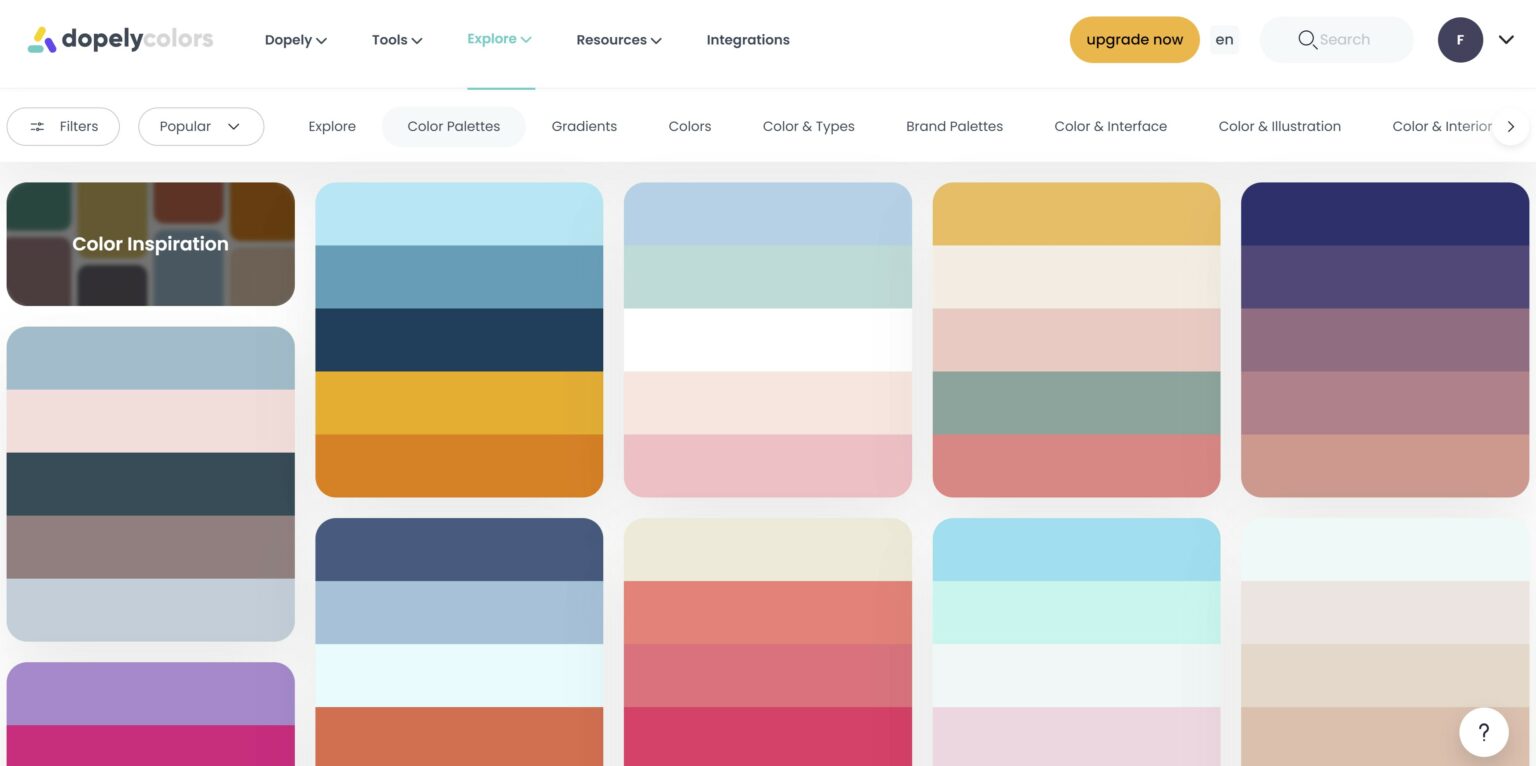Open the Integrations page

click(x=747, y=40)
